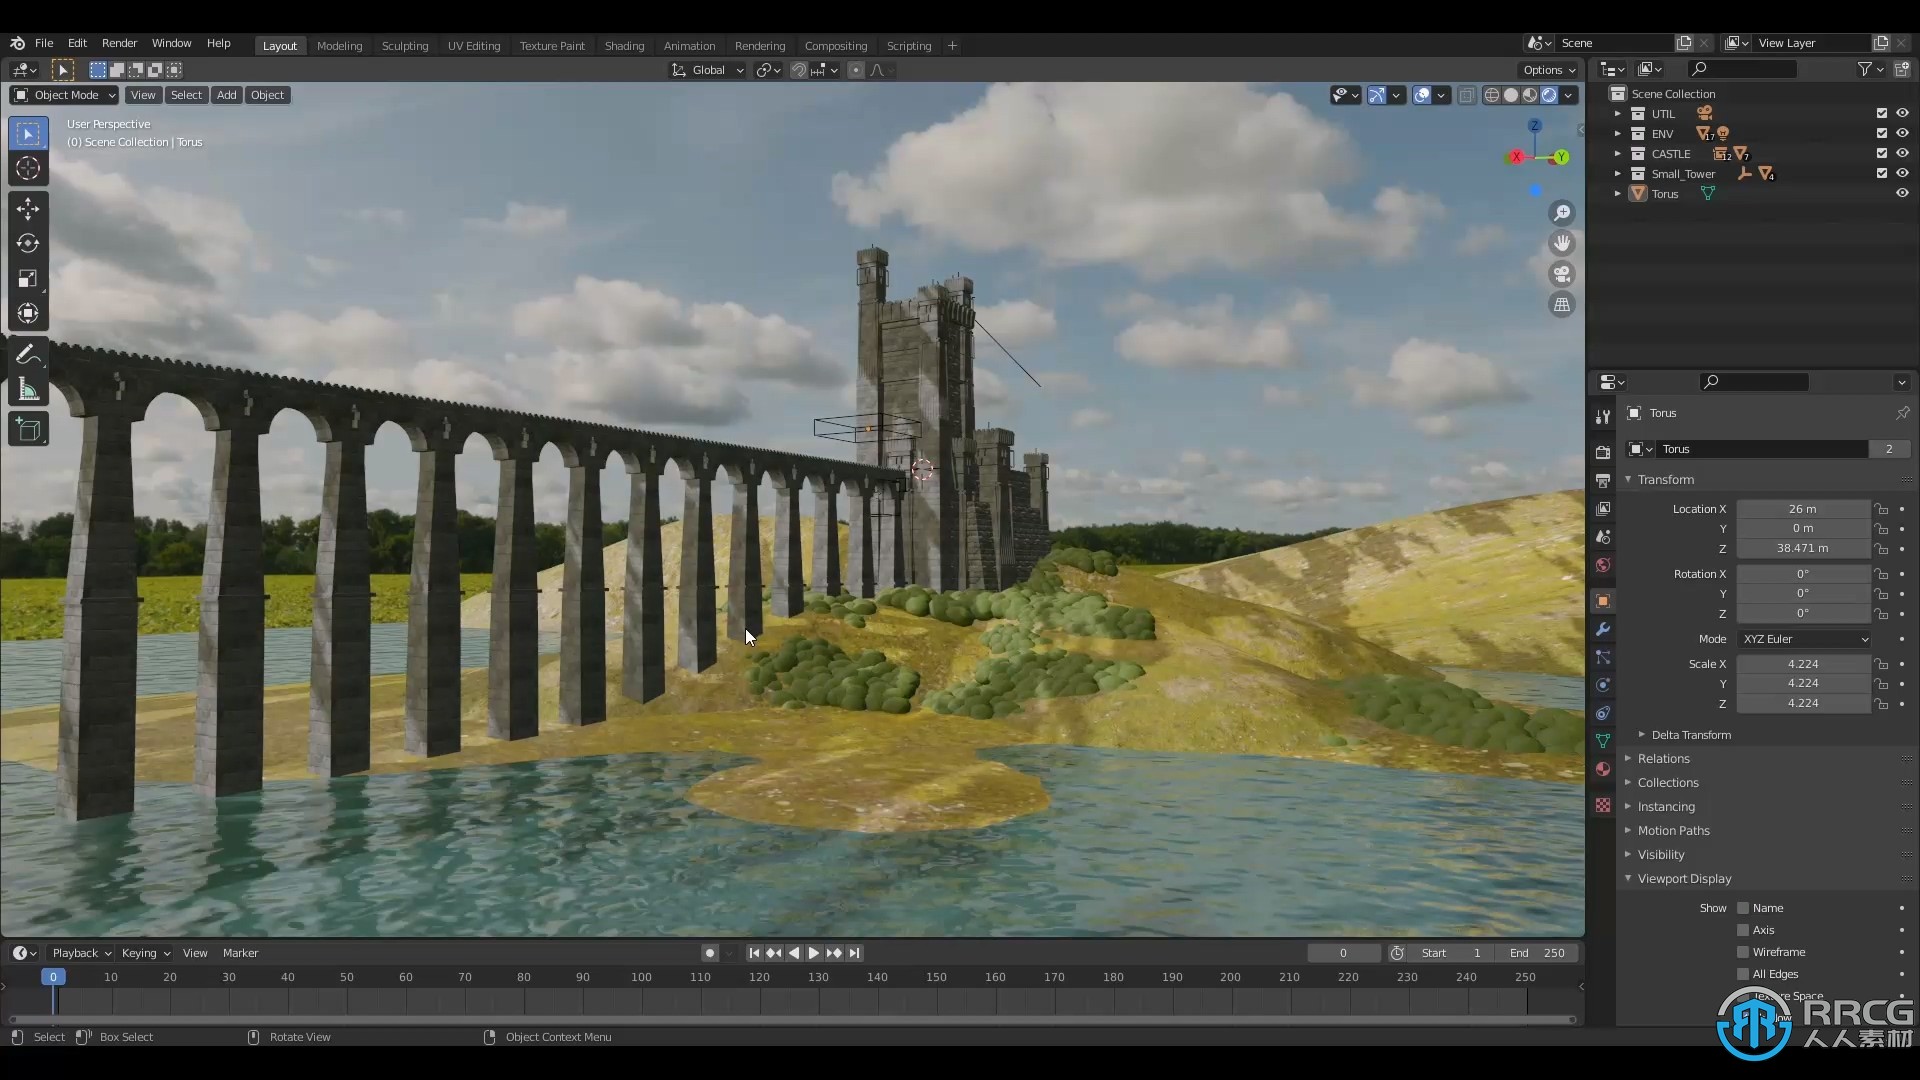Activate the Rotate tool
This screenshot has height=1080, width=1920.
point(28,243)
